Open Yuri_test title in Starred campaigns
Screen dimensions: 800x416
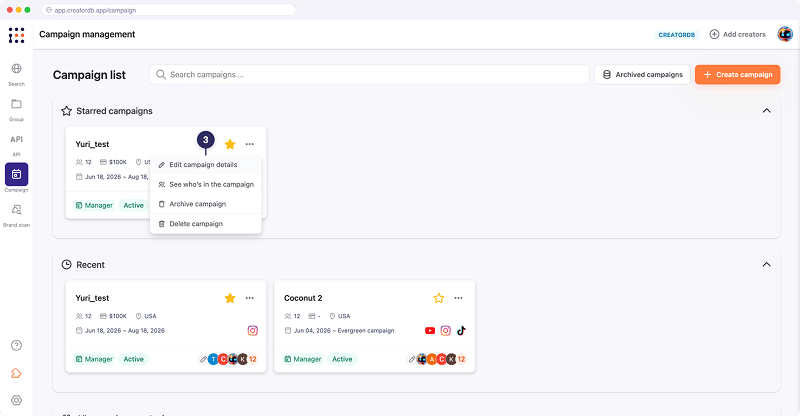(x=92, y=144)
